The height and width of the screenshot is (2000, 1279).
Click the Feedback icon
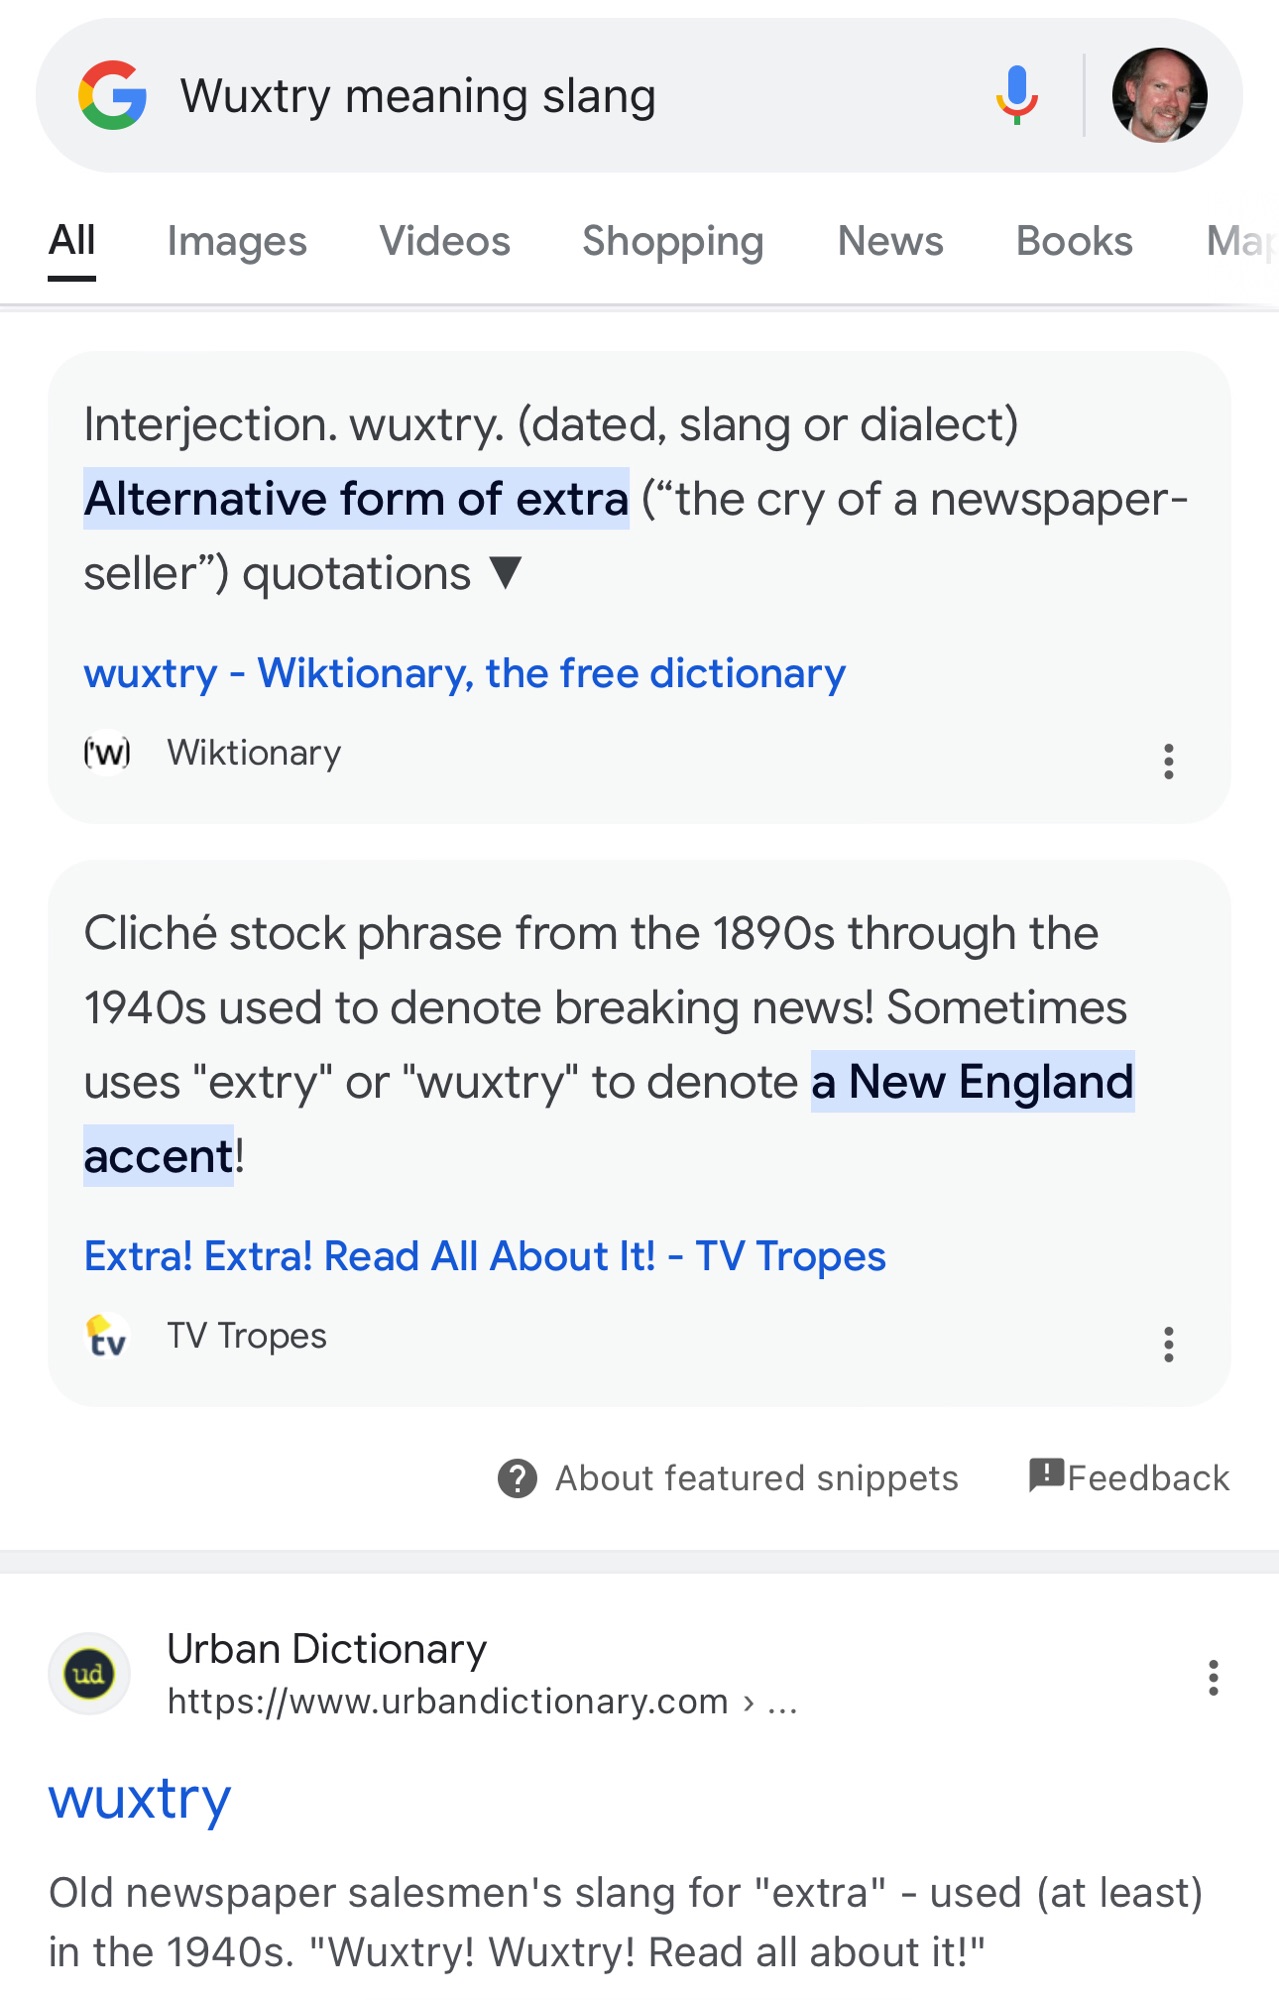tap(1044, 1477)
